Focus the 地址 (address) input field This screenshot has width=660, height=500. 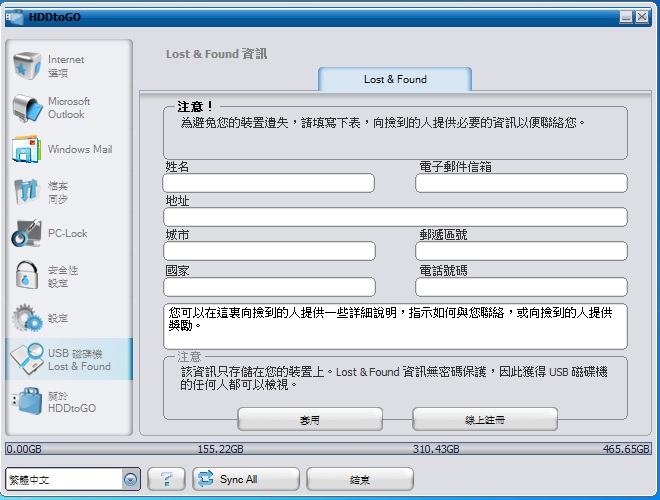[x=395, y=217]
